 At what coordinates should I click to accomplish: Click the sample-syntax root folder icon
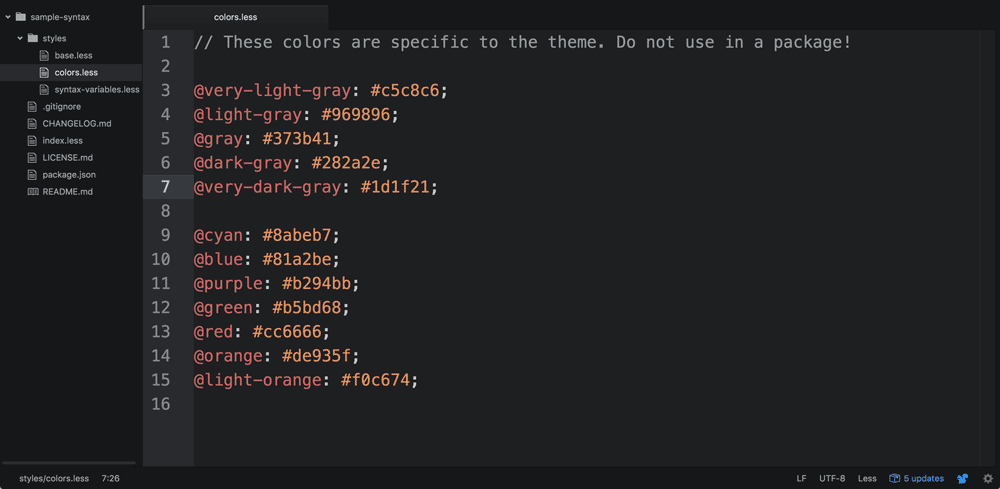point(21,17)
